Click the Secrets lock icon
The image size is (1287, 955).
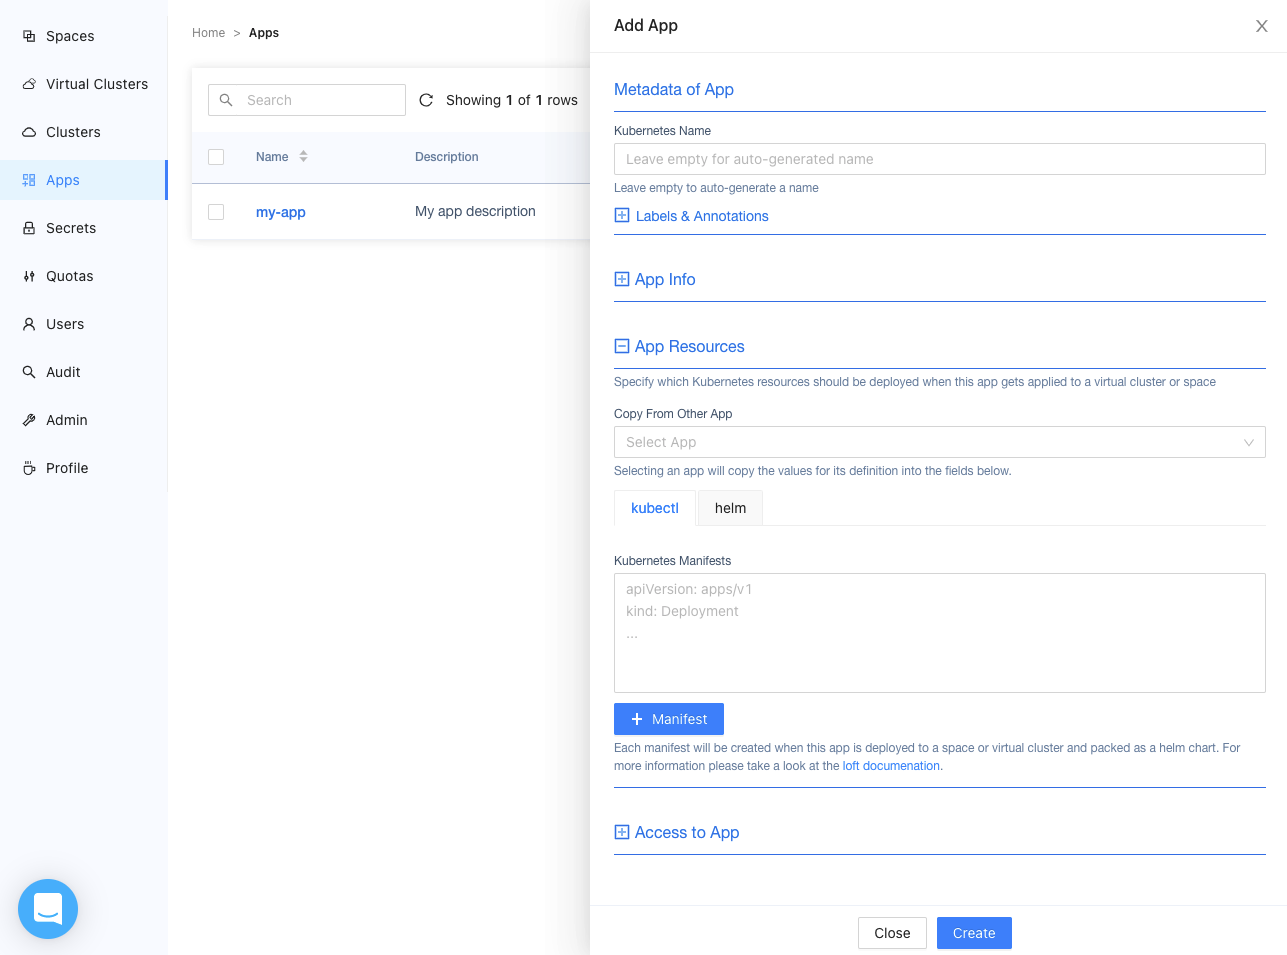(29, 228)
